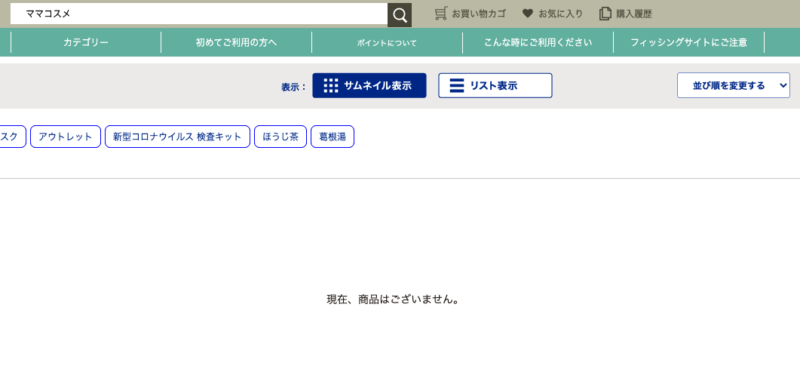Click the heart favorites icon
Image resolution: width=800 pixels, height=384 pixels.
point(528,14)
